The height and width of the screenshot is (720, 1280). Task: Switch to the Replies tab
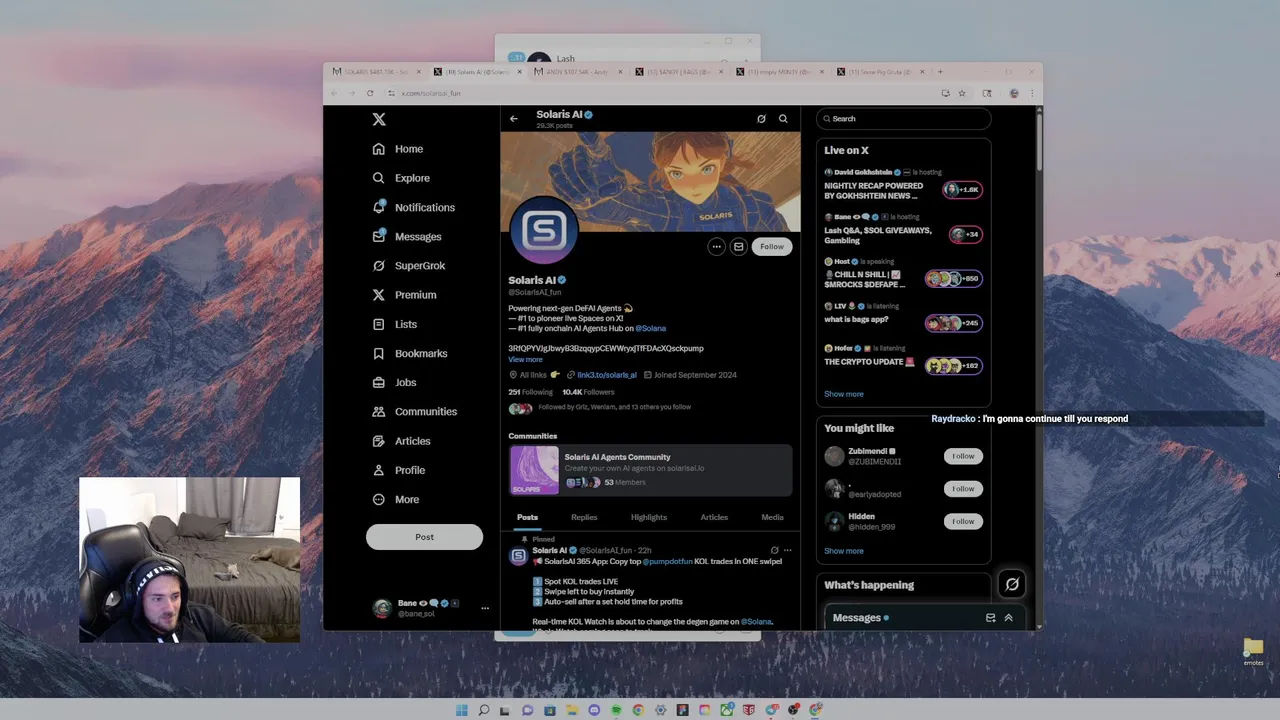point(584,517)
